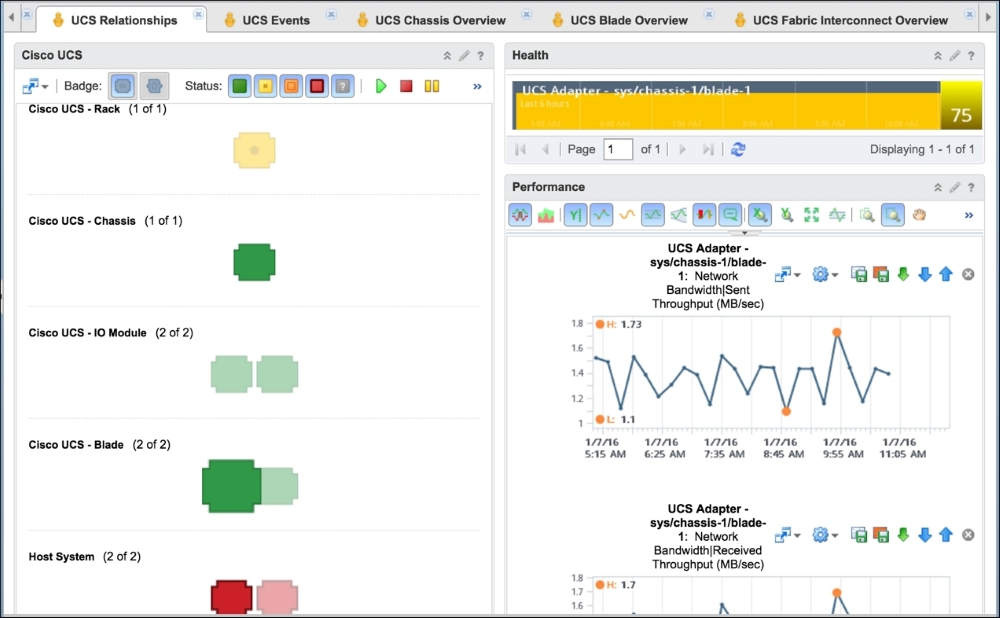
Task: Click the yellow UCS Adapter health bar
Action: point(726,106)
